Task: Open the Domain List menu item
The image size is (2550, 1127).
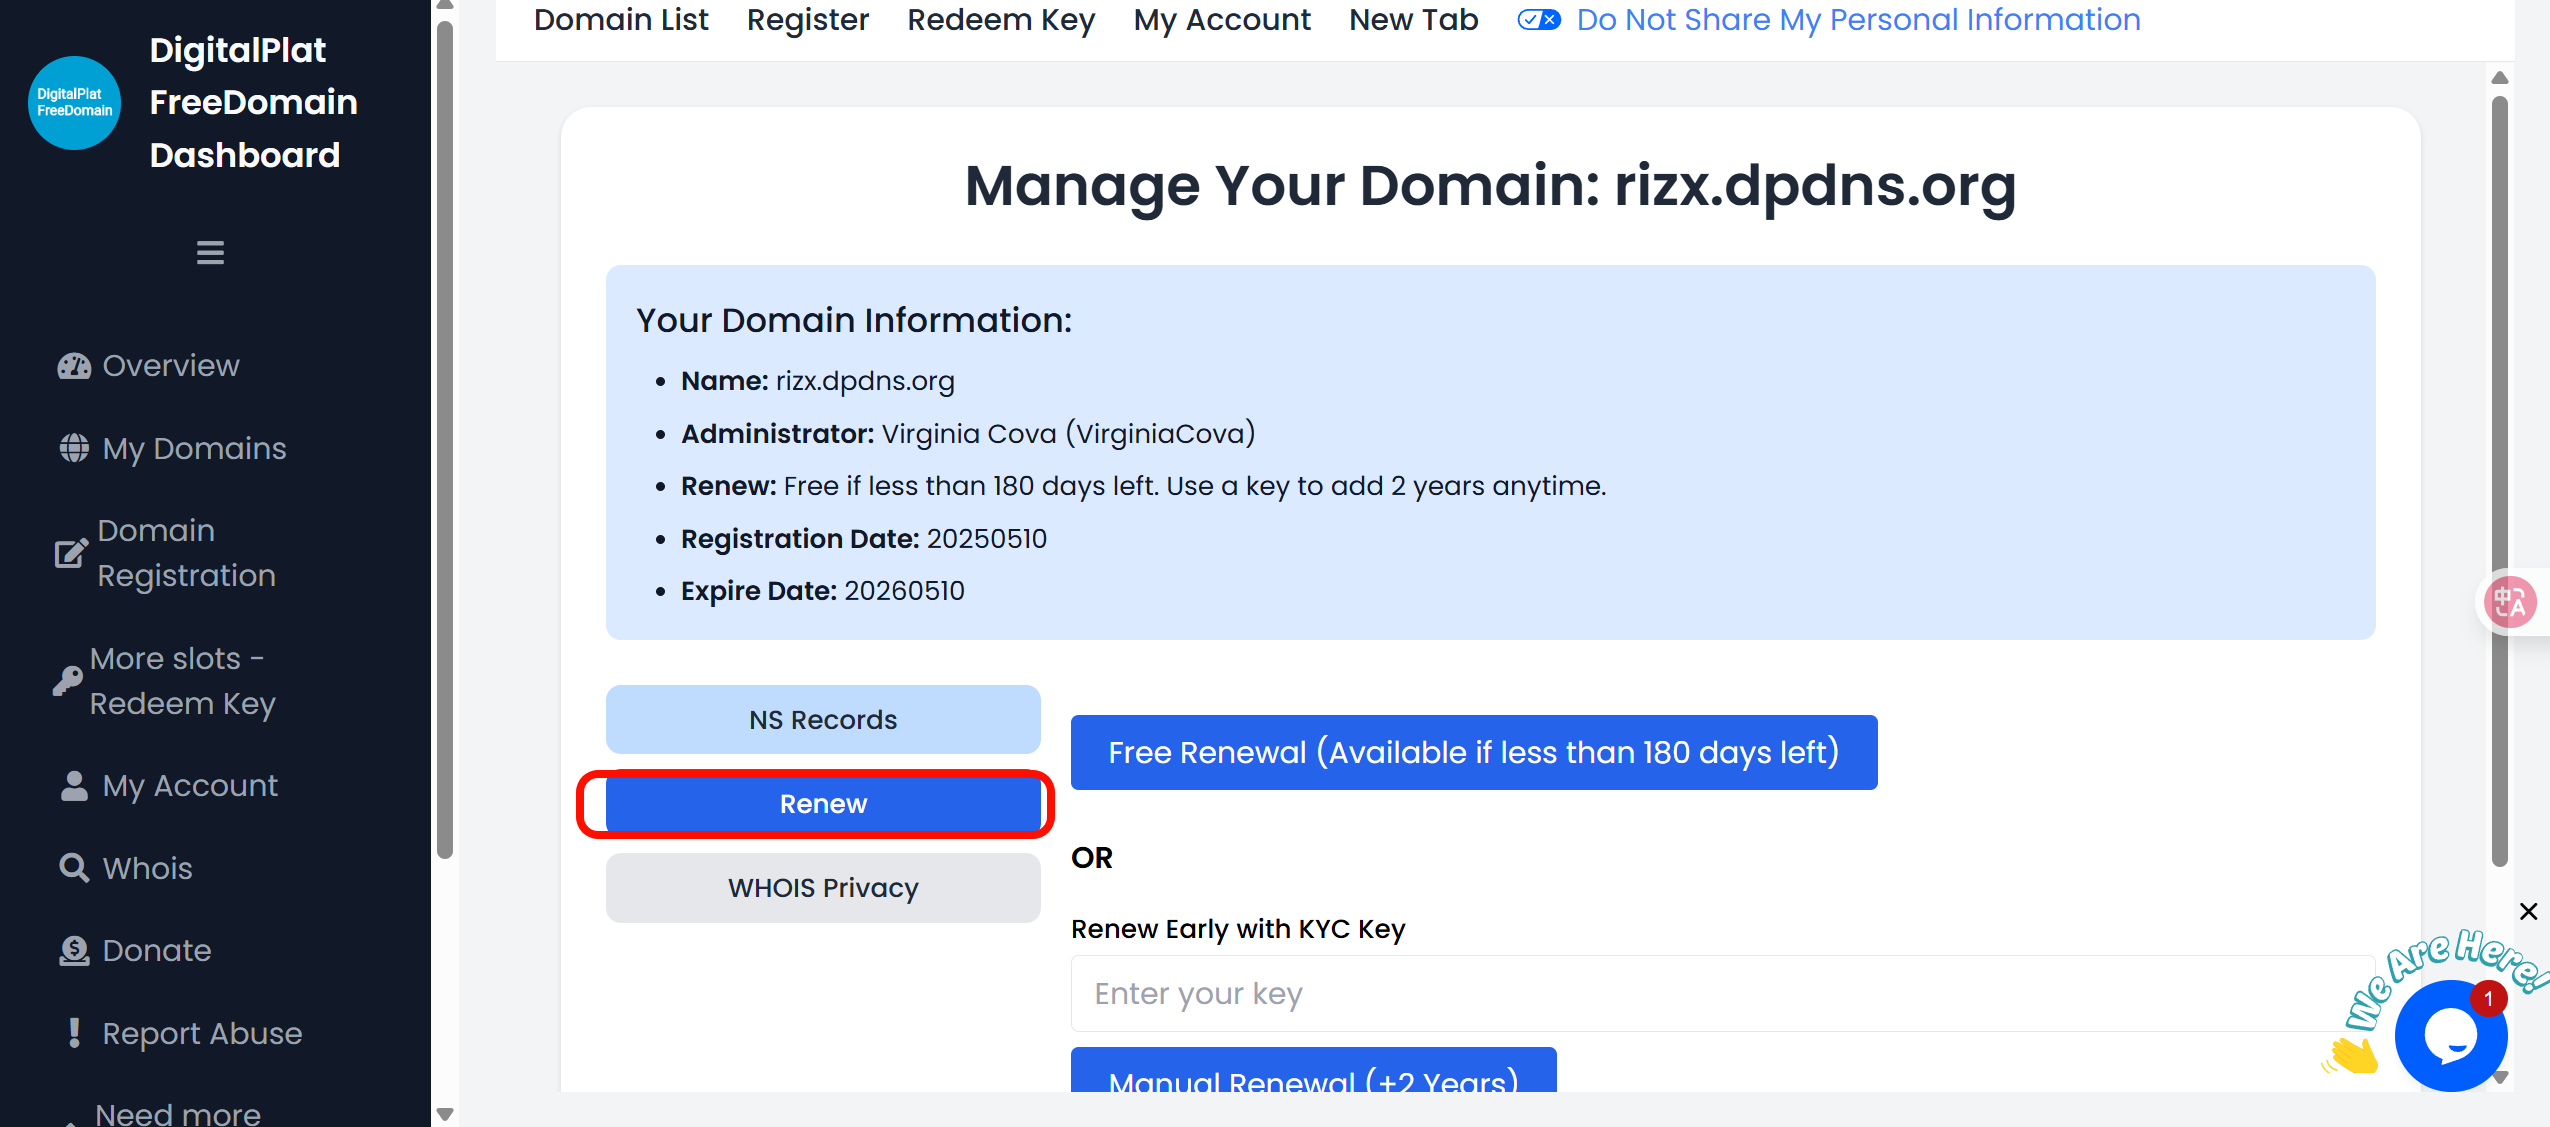Action: pos(620,19)
